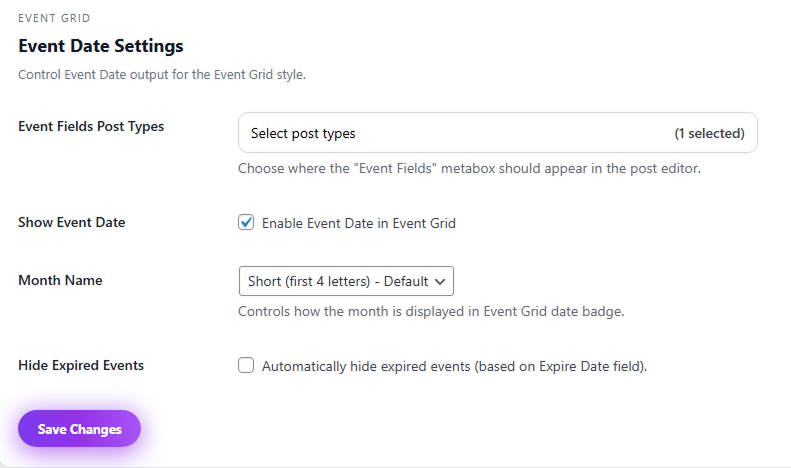Open the Select post types dropdown

pos(497,133)
